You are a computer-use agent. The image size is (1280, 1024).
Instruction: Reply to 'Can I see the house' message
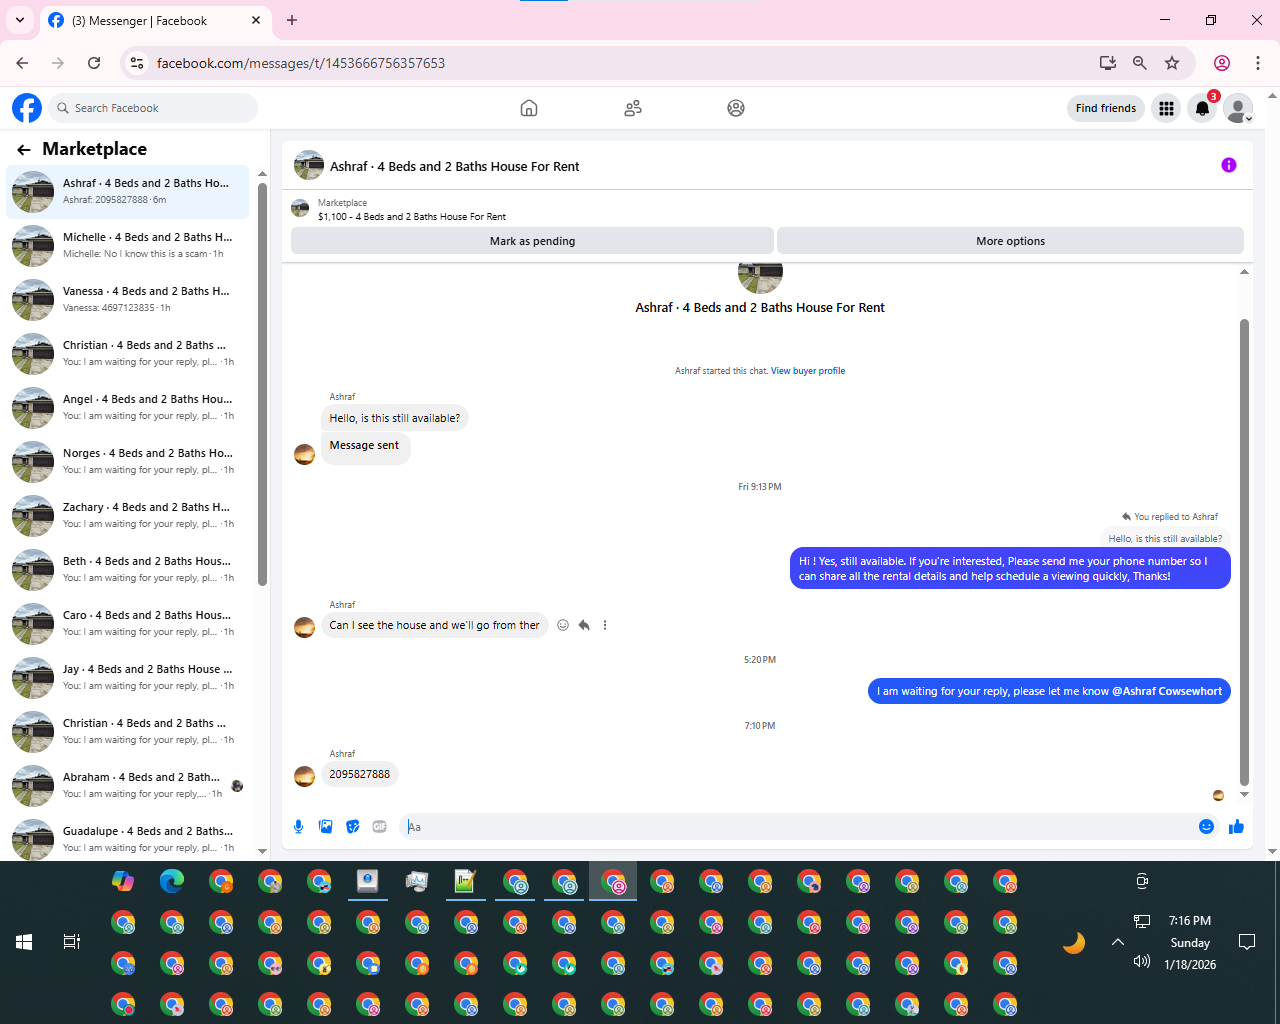(x=584, y=625)
